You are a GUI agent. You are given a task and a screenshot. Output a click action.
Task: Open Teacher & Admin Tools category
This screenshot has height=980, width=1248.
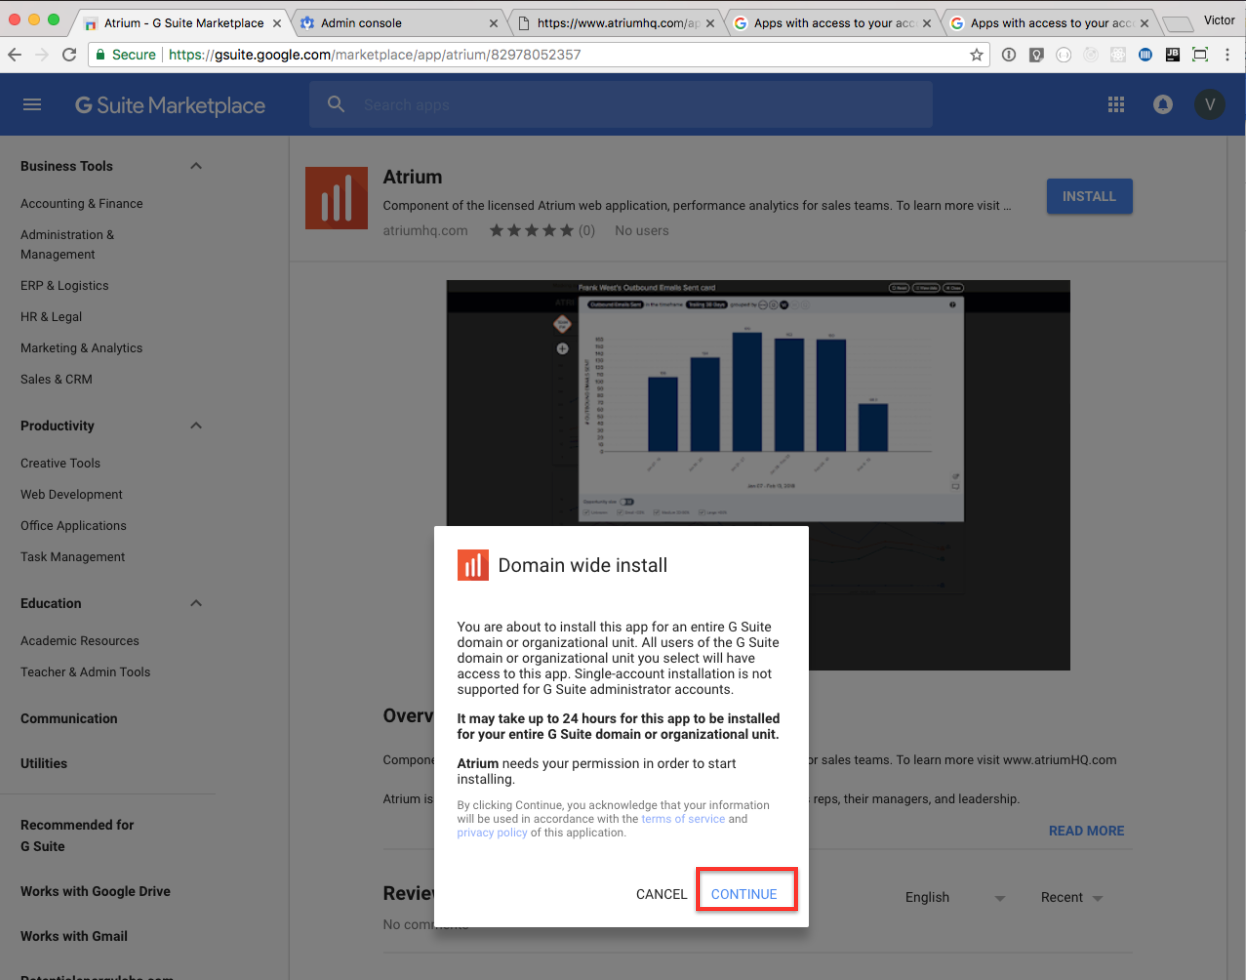pyautogui.click(x=85, y=672)
